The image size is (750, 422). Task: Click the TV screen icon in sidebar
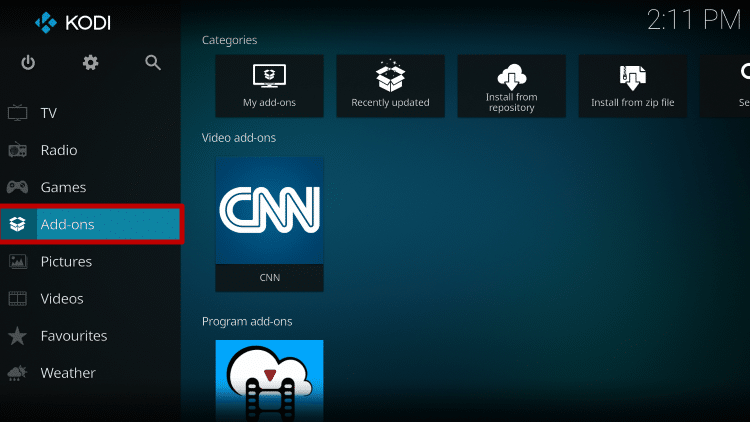[x=18, y=113]
